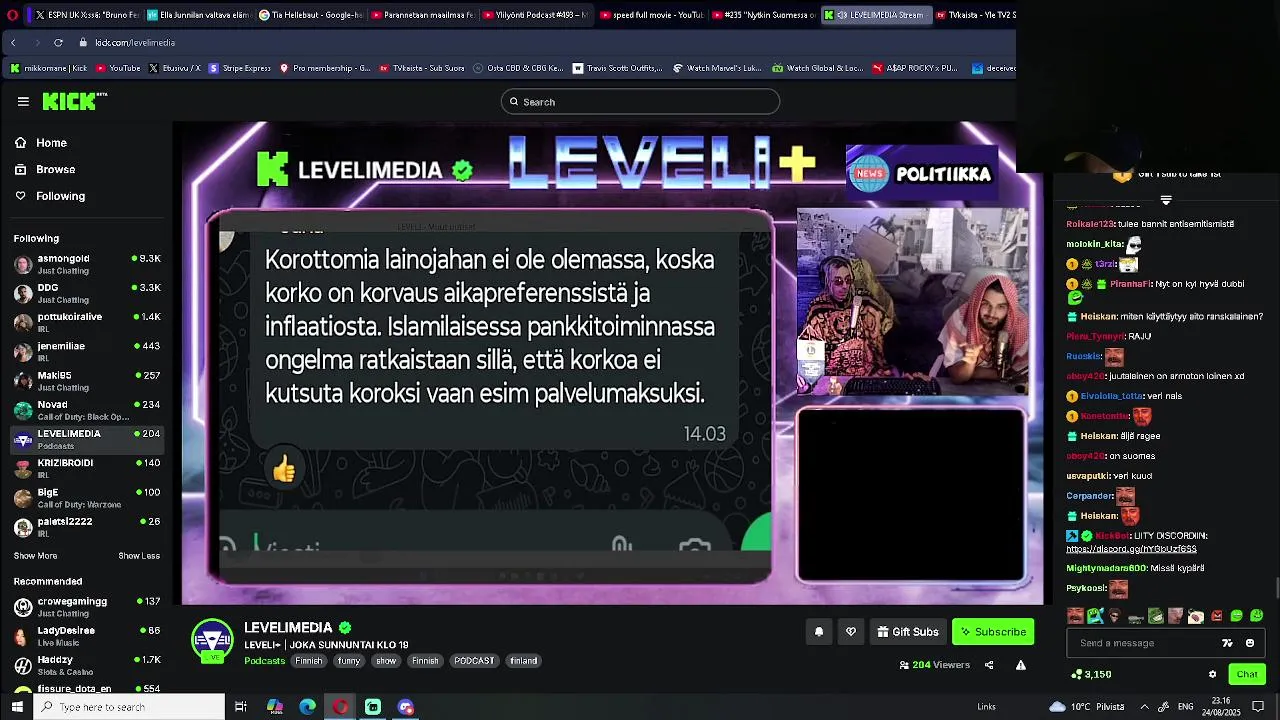Image resolution: width=1280 pixels, height=720 pixels.
Task: Open jenemiliae channel
Action: tap(87, 351)
